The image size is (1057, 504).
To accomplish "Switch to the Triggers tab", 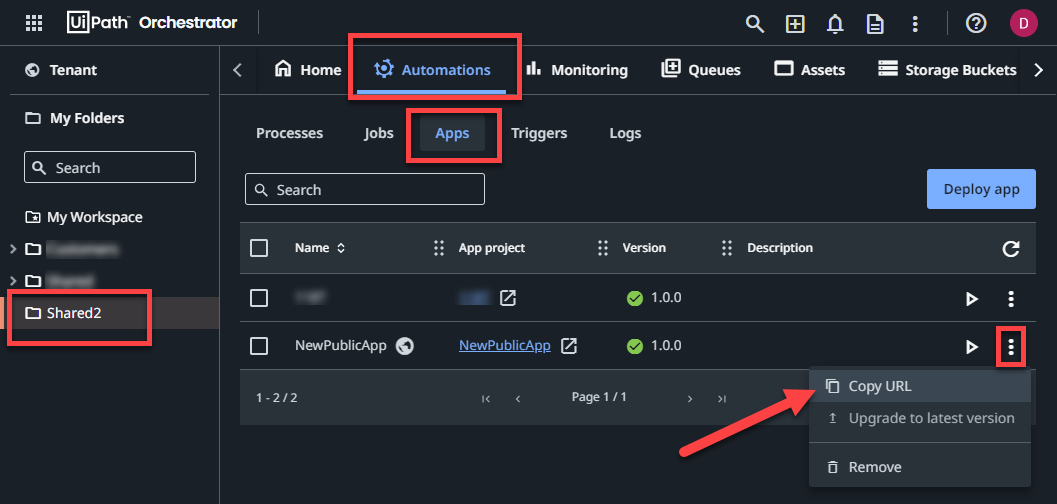I will [539, 133].
